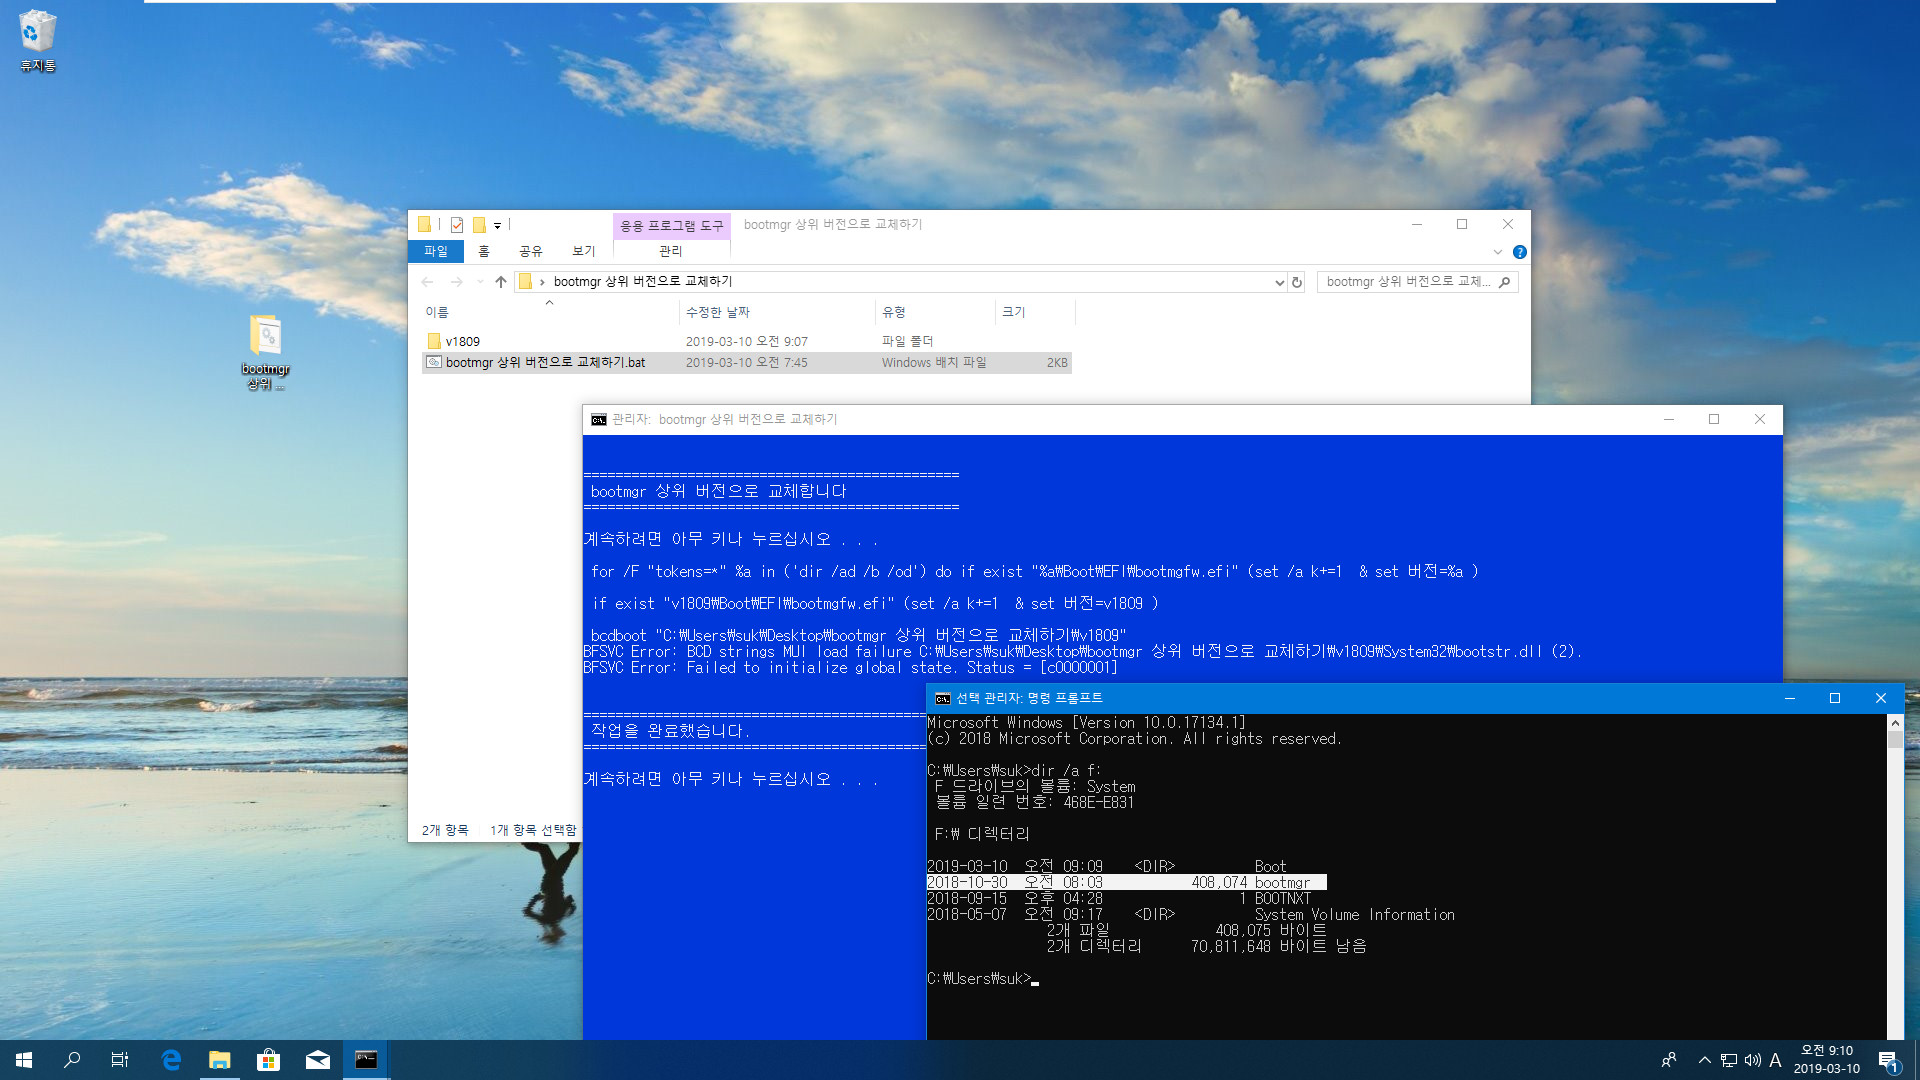
Task: Switch to the 홈 ribbon tab
Action: (x=484, y=251)
